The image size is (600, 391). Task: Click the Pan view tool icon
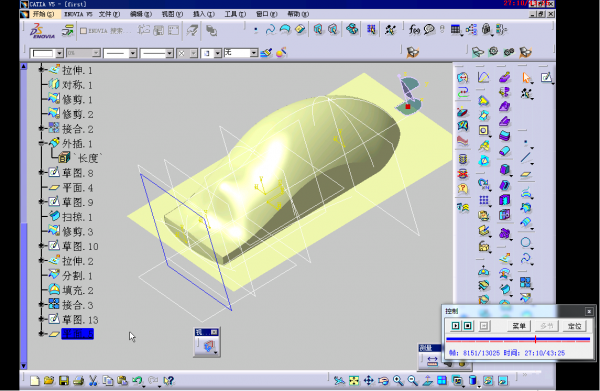pyautogui.click(x=368, y=380)
